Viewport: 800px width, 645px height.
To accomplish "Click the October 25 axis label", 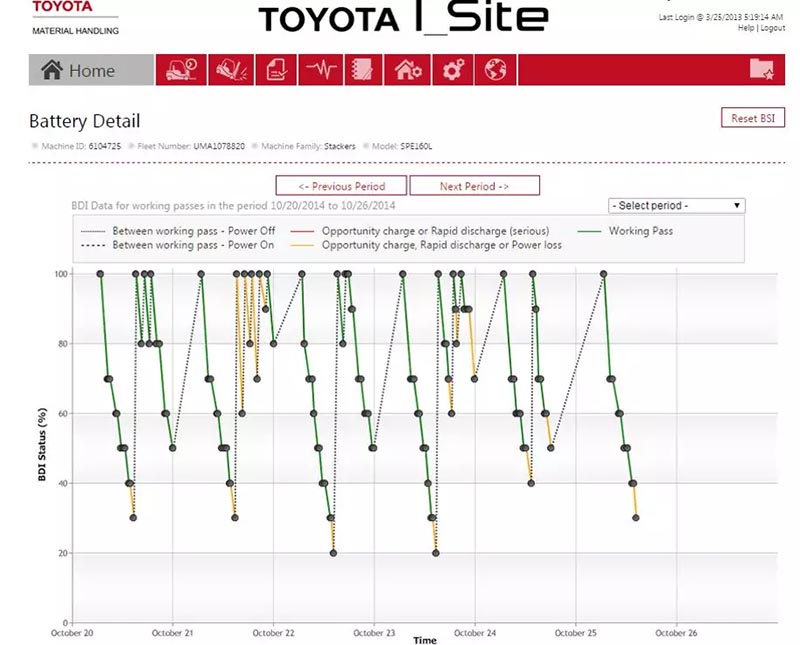I will pyautogui.click(x=576, y=633).
